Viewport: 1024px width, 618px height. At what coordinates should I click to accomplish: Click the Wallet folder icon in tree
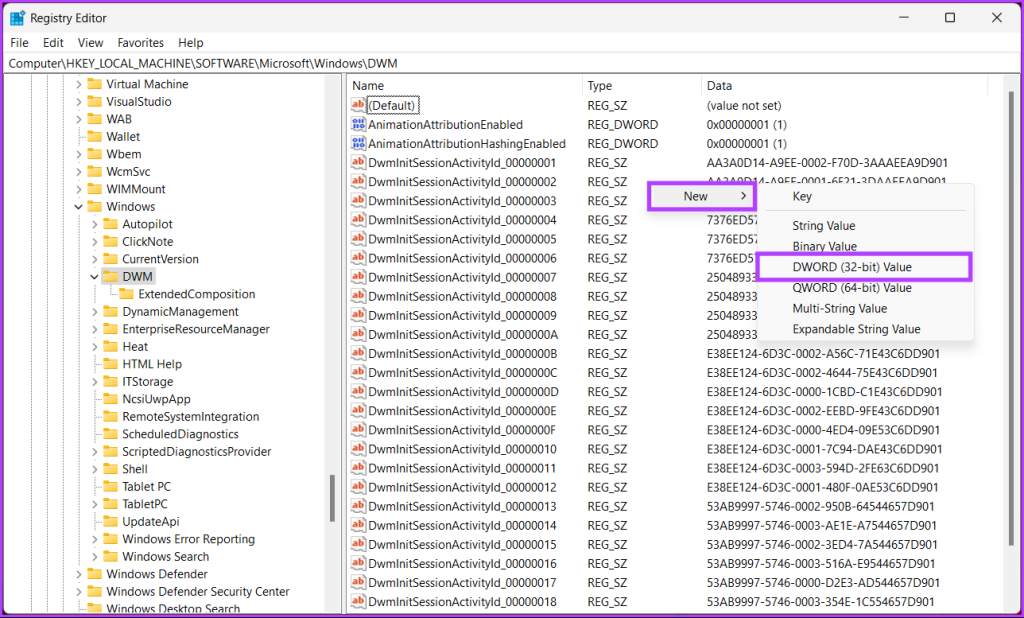click(95, 137)
